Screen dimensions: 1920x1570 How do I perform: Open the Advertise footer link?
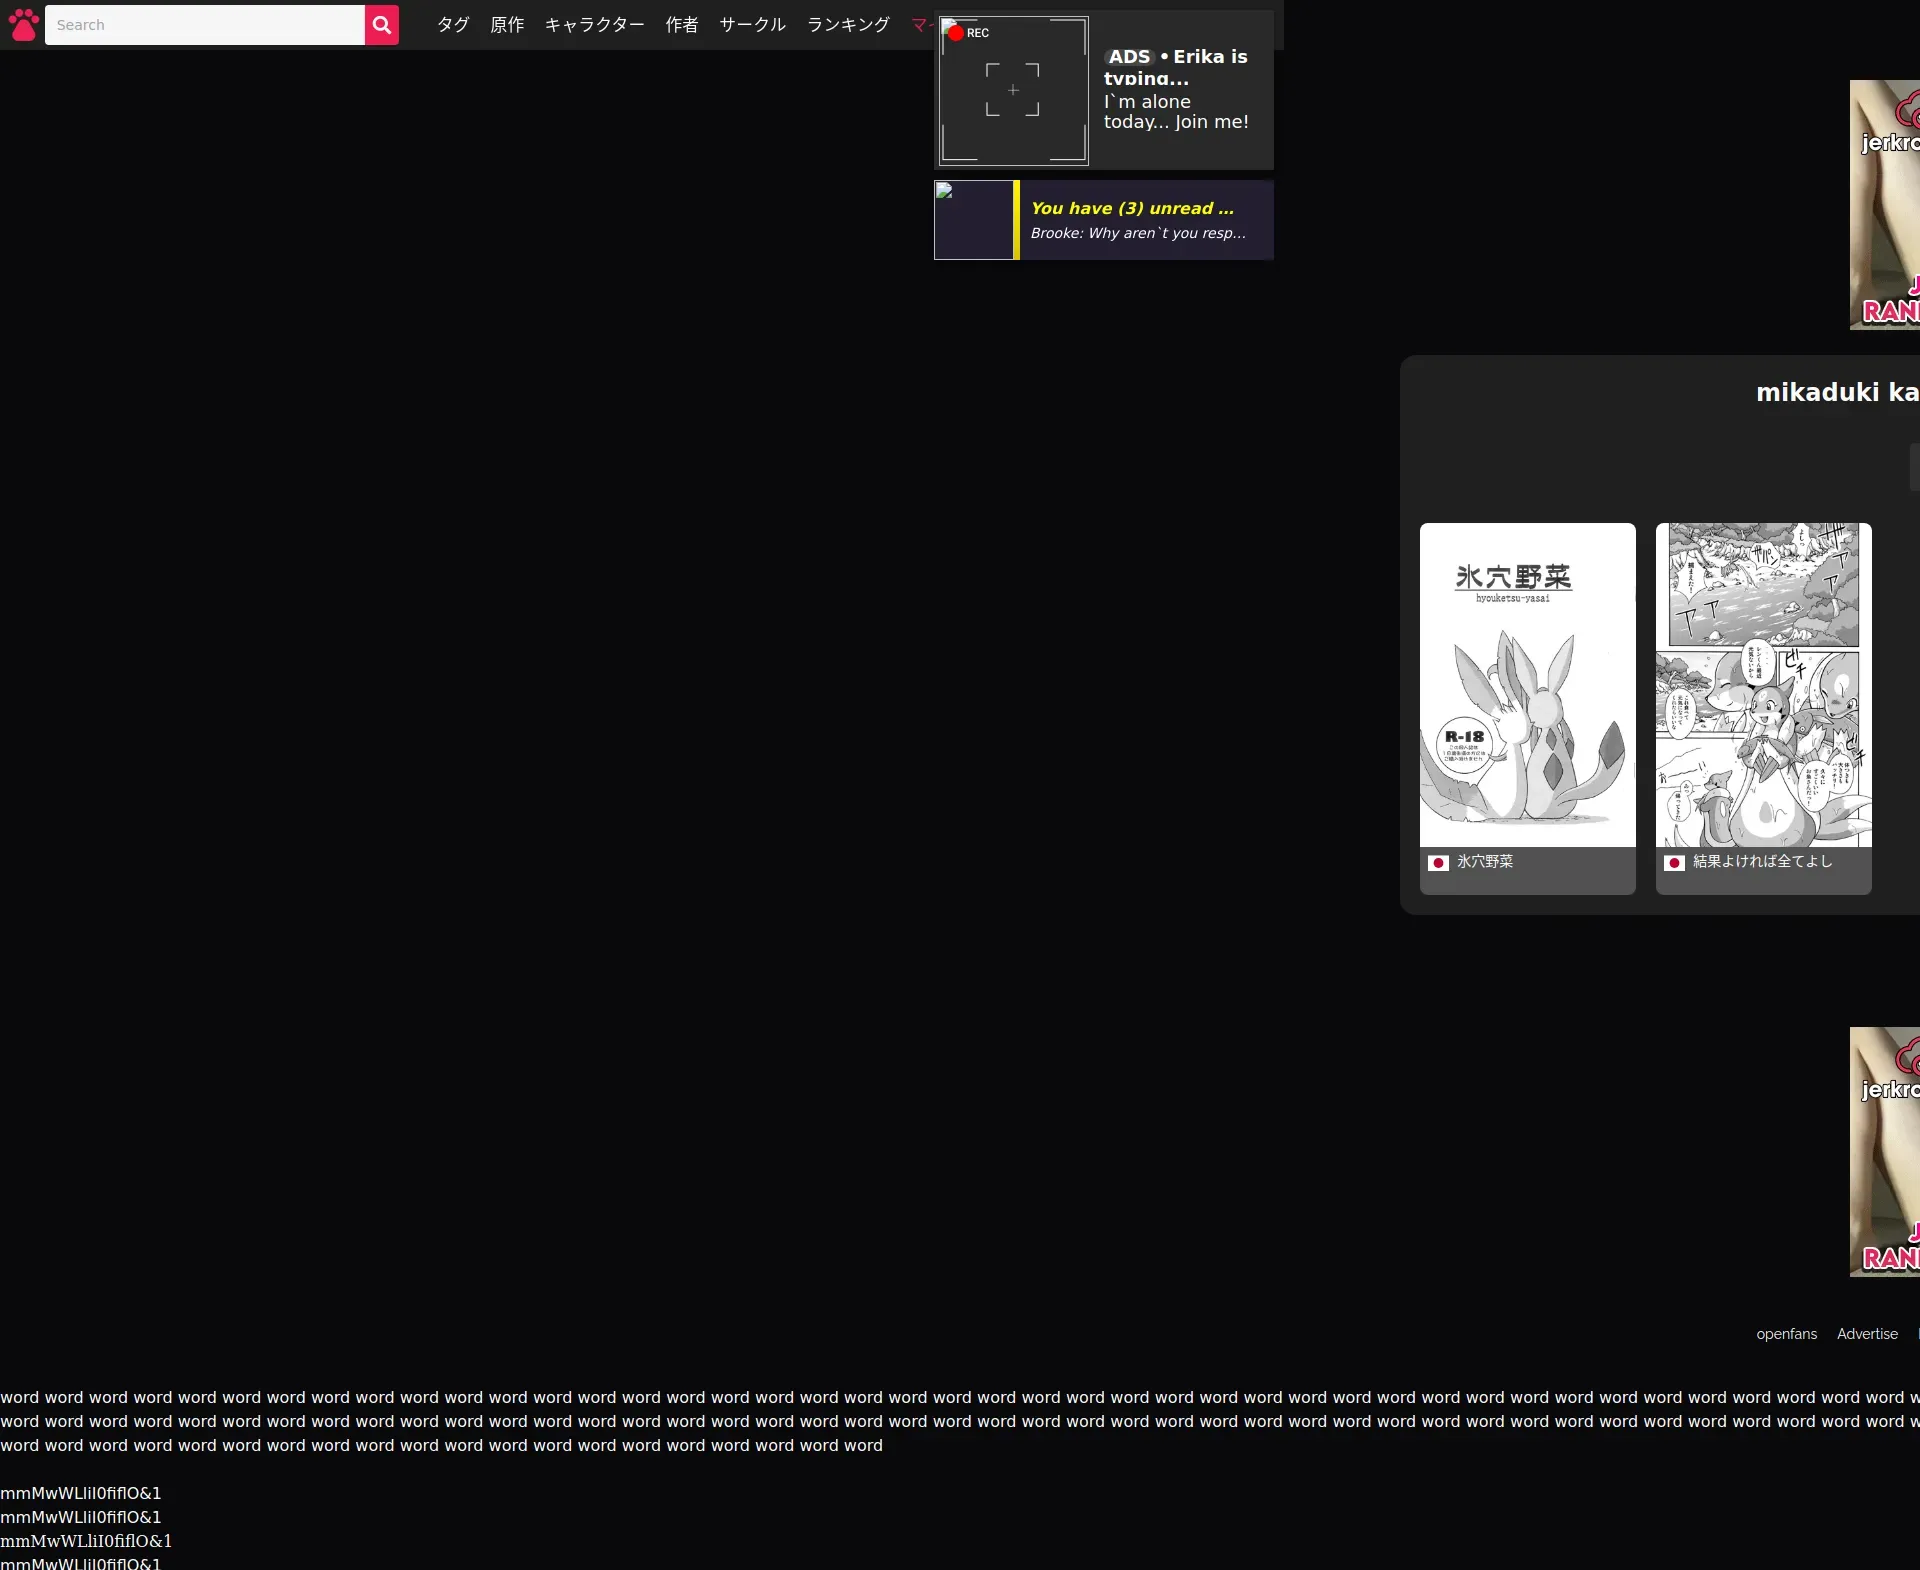pos(1867,1334)
